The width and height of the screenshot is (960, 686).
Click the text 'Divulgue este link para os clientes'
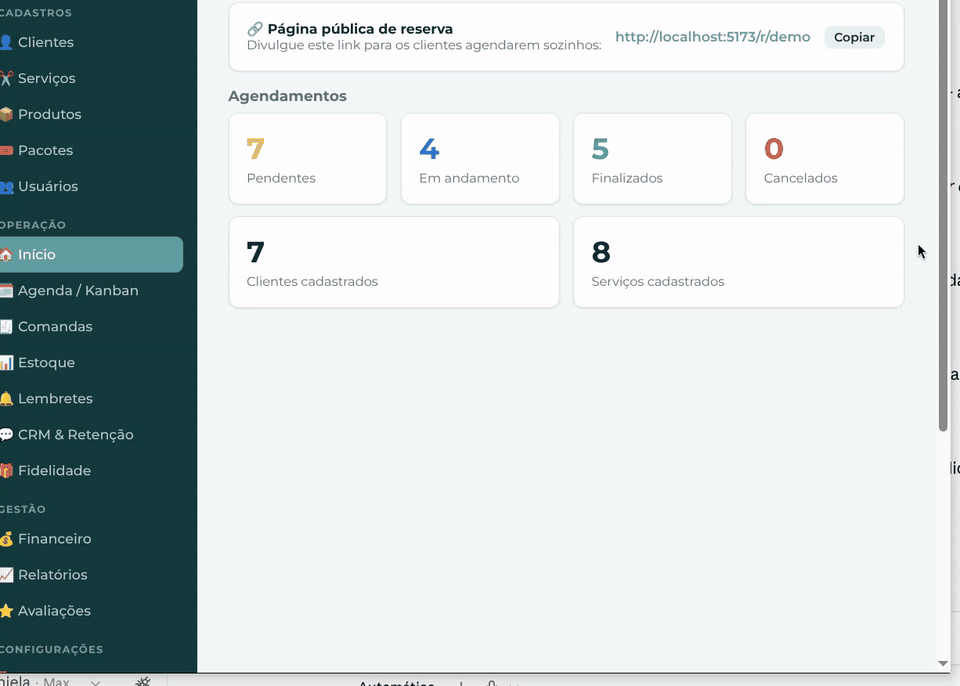pyautogui.click(x=354, y=45)
